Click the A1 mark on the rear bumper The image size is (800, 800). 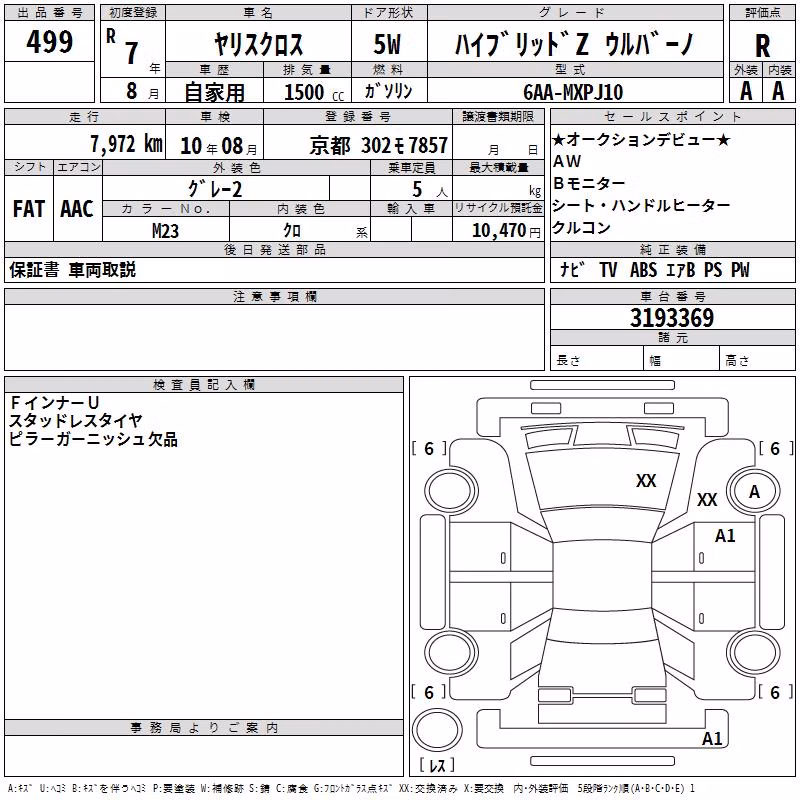[x=712, y=738]
